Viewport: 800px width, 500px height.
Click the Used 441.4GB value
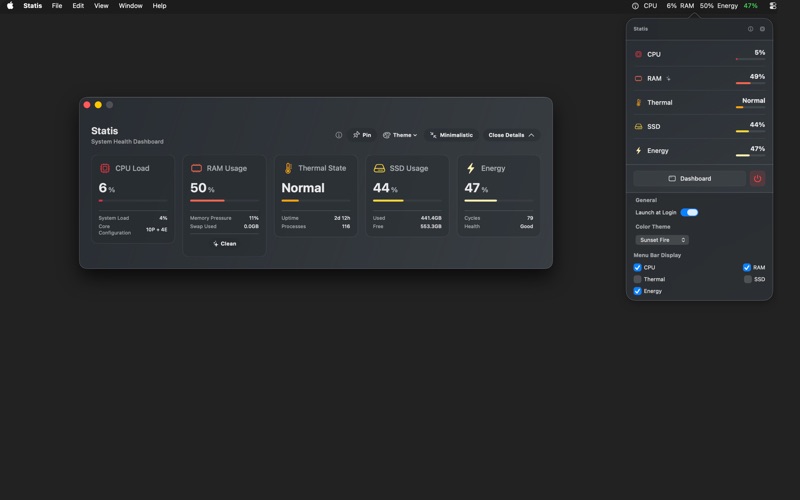(431, 218)
